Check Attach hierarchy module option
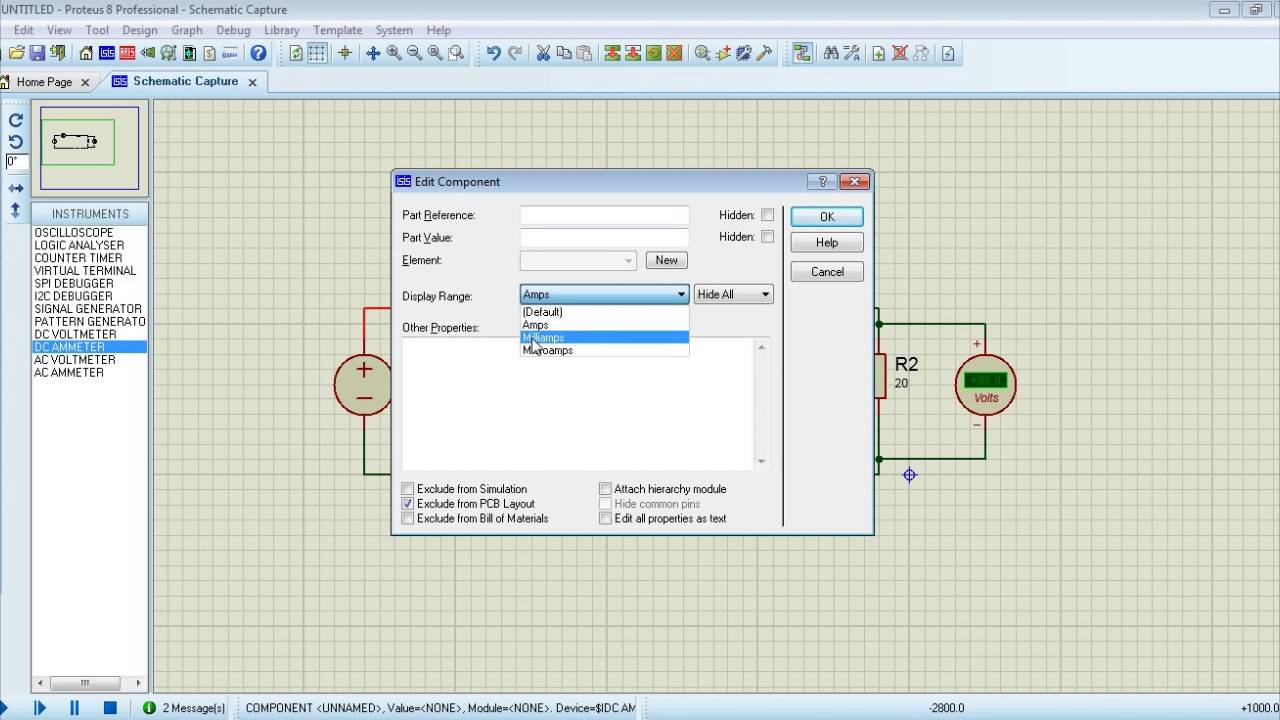1280x720 pixels. 605,489
